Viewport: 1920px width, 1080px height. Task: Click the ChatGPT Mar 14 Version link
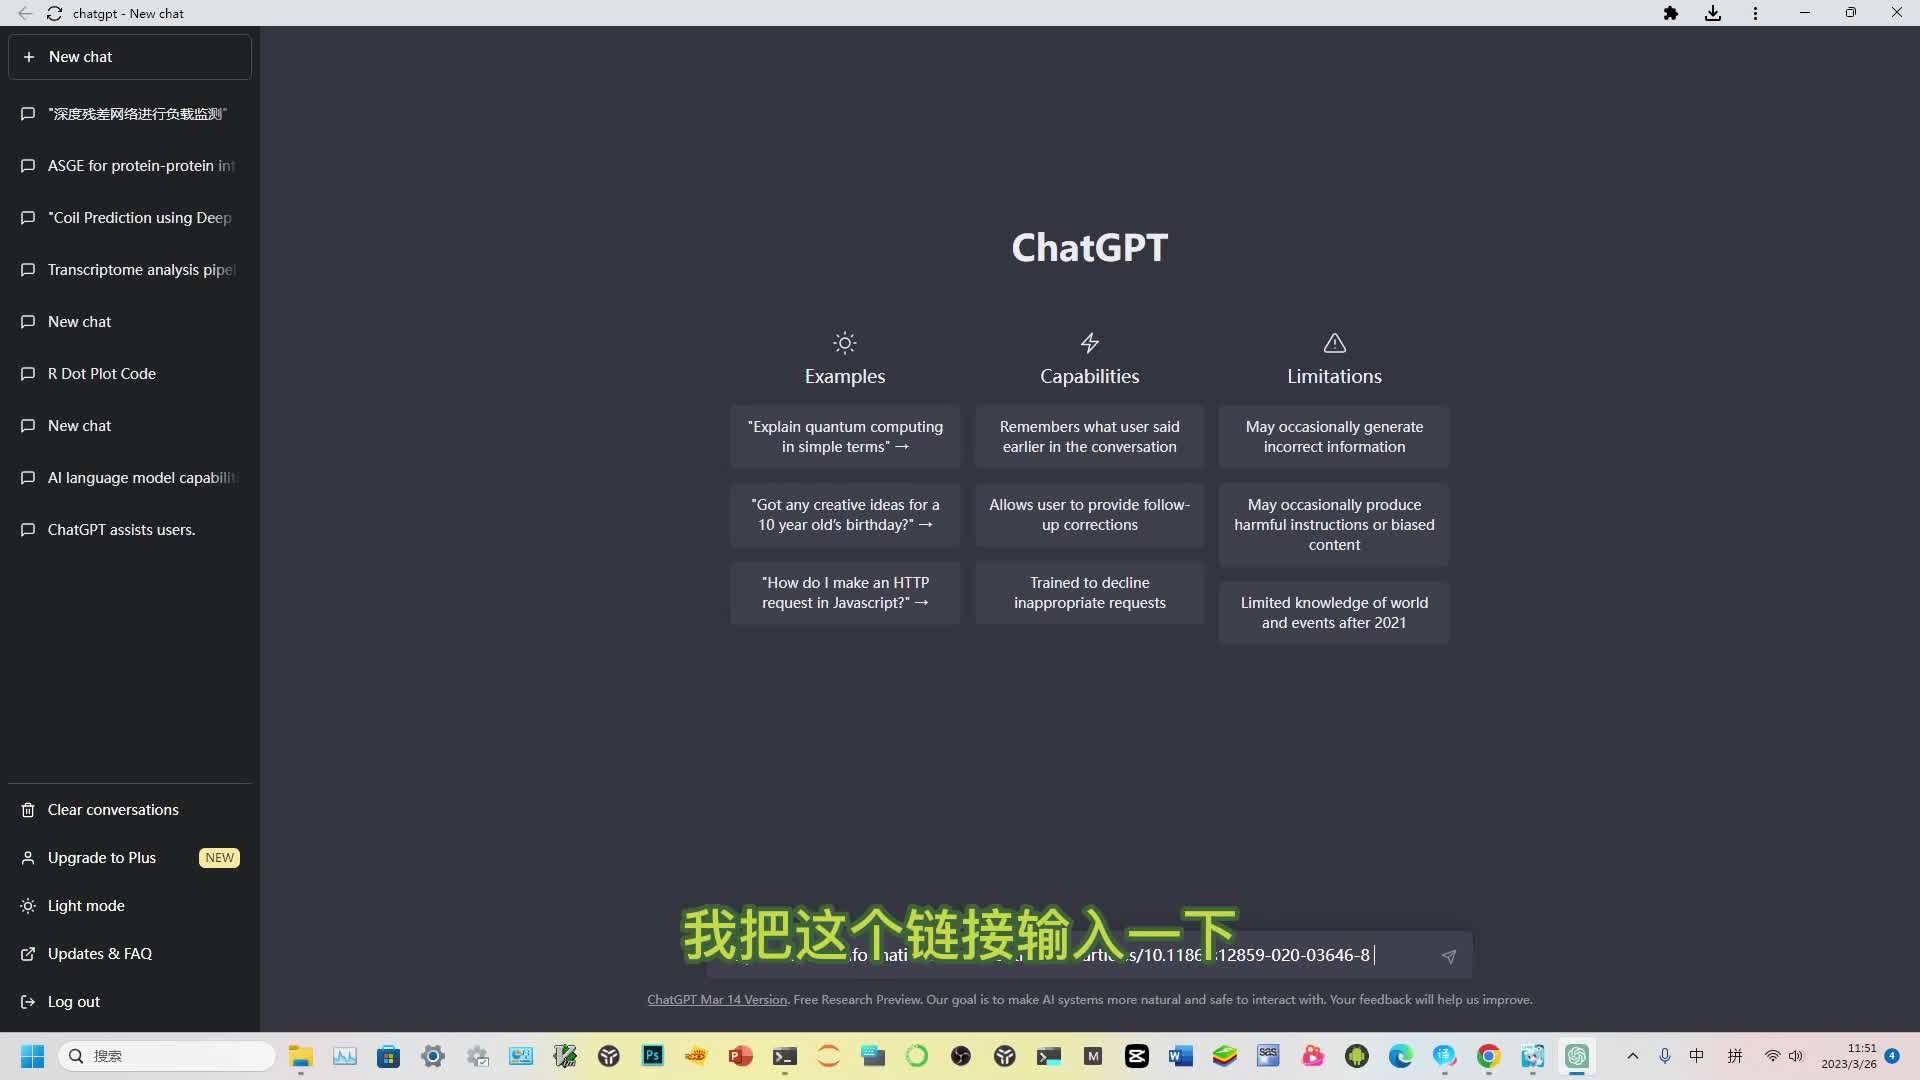pos(716,999)
